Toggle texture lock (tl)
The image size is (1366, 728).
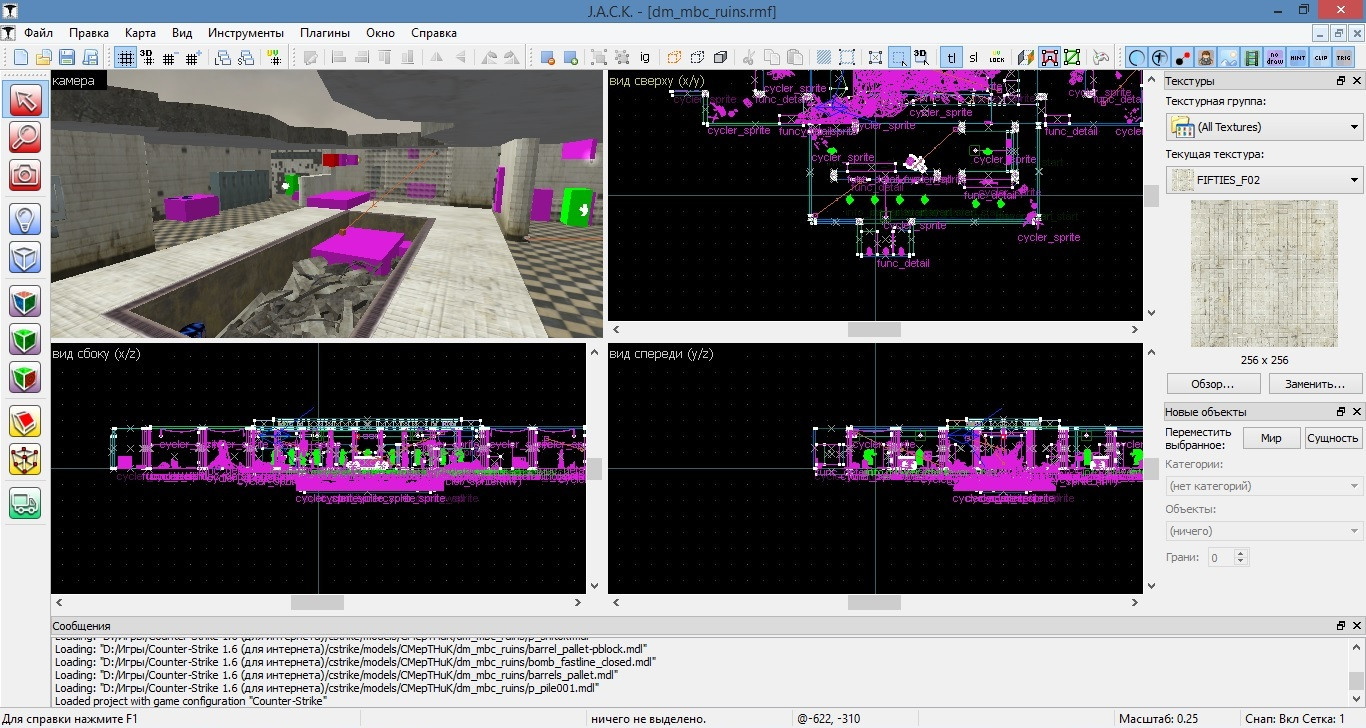click(x=951, y=57)
